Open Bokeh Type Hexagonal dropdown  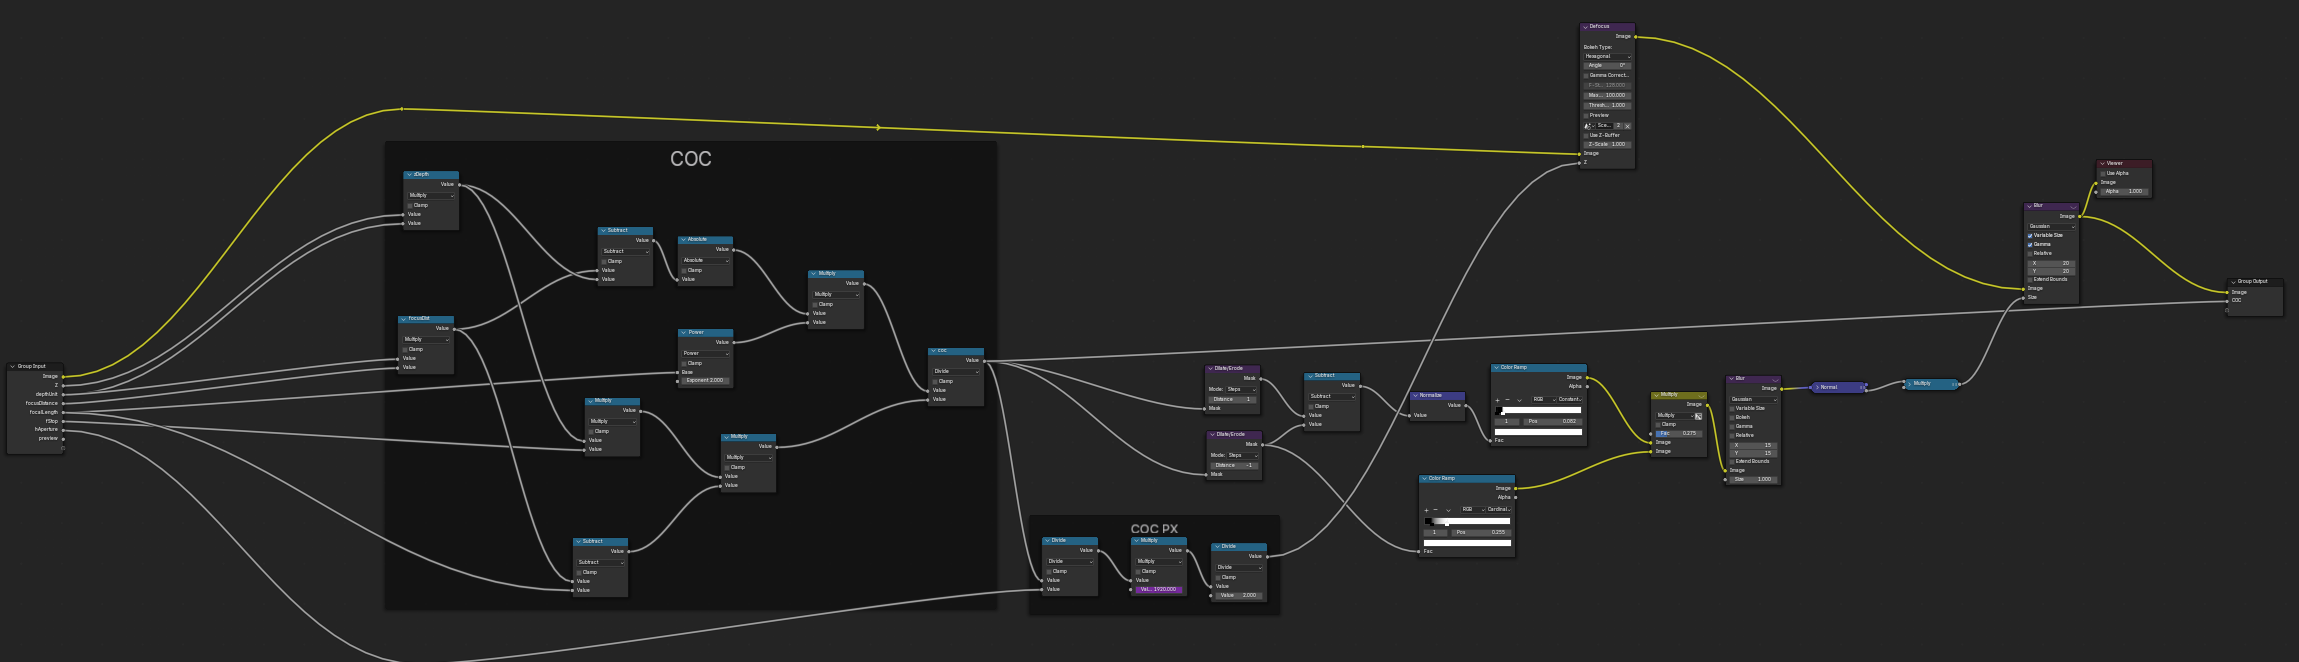click(1607, 56)
